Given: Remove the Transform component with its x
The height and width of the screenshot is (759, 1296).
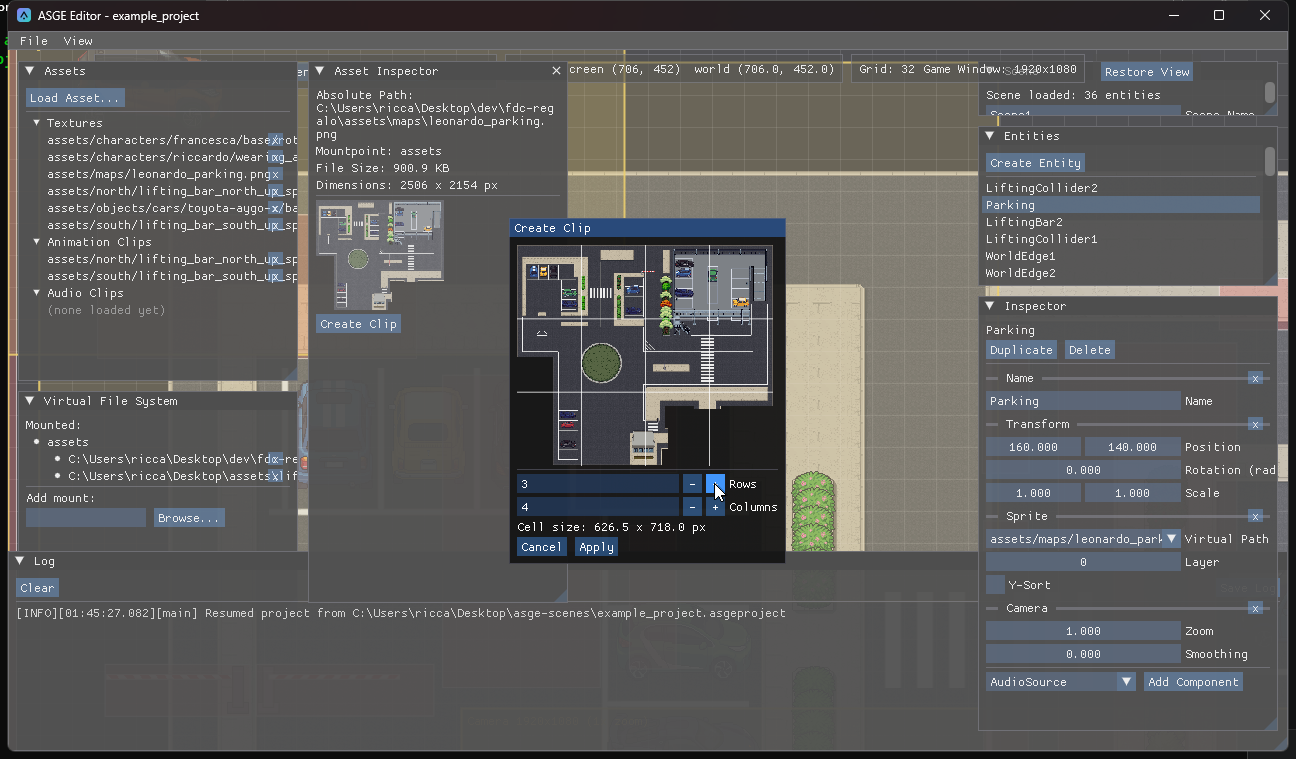Looking at the screenshot, I should (1255, 424).
